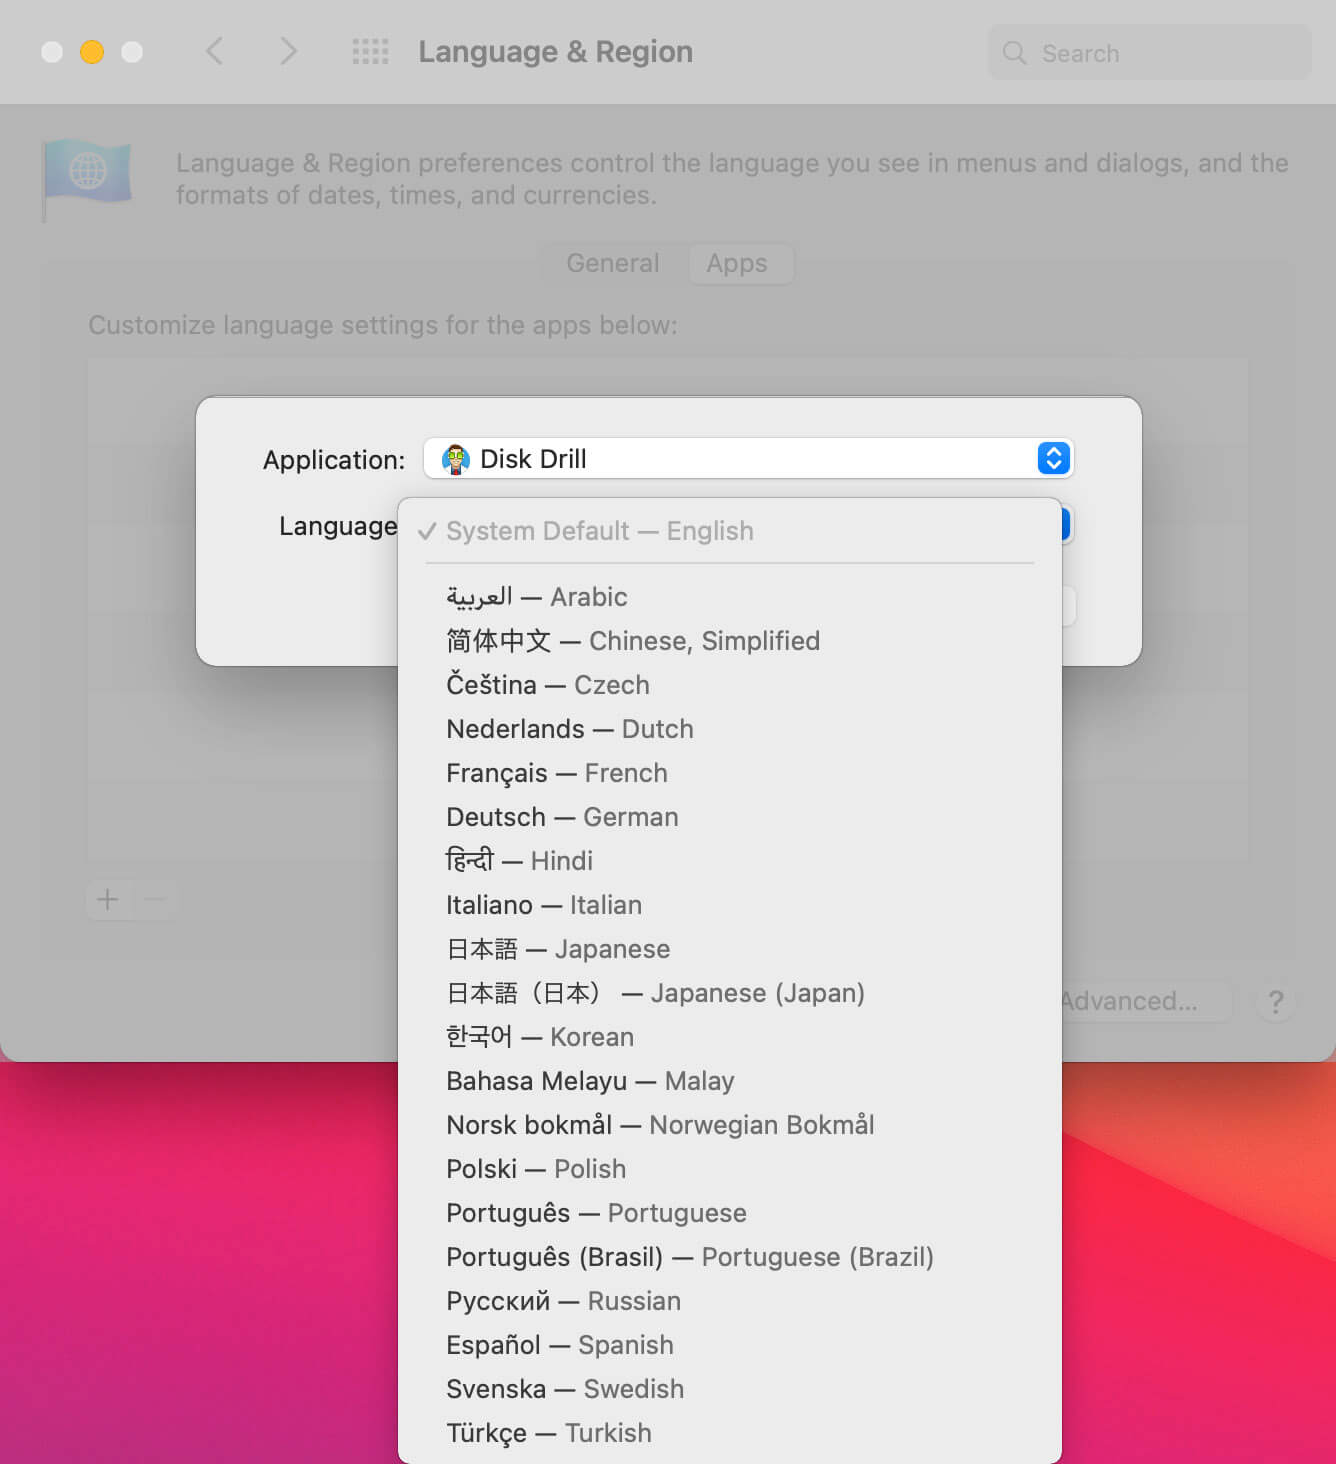
Task: Click the Application popup stepper arrows
Action: pos(1053,458)
